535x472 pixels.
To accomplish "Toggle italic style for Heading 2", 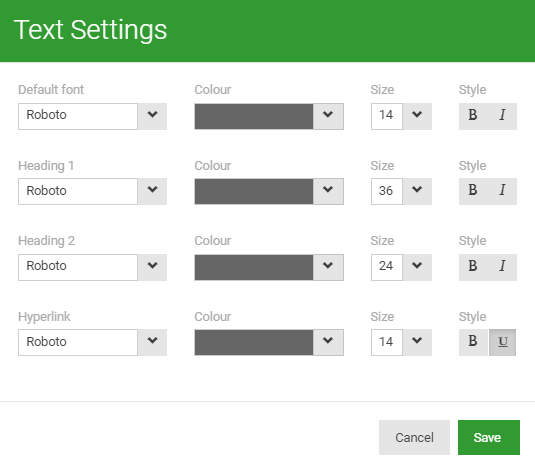I will 502,267.
